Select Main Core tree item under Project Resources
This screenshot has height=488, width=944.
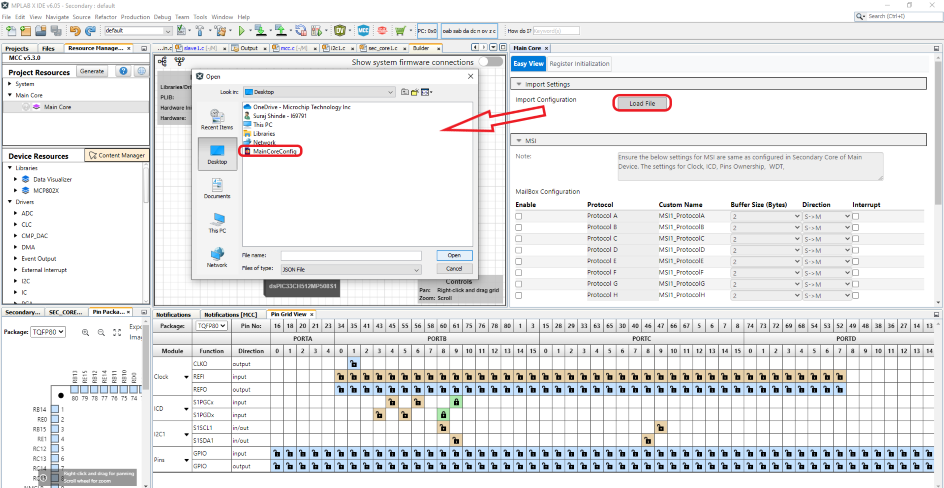pyautogui.click(x=58, y=107)
